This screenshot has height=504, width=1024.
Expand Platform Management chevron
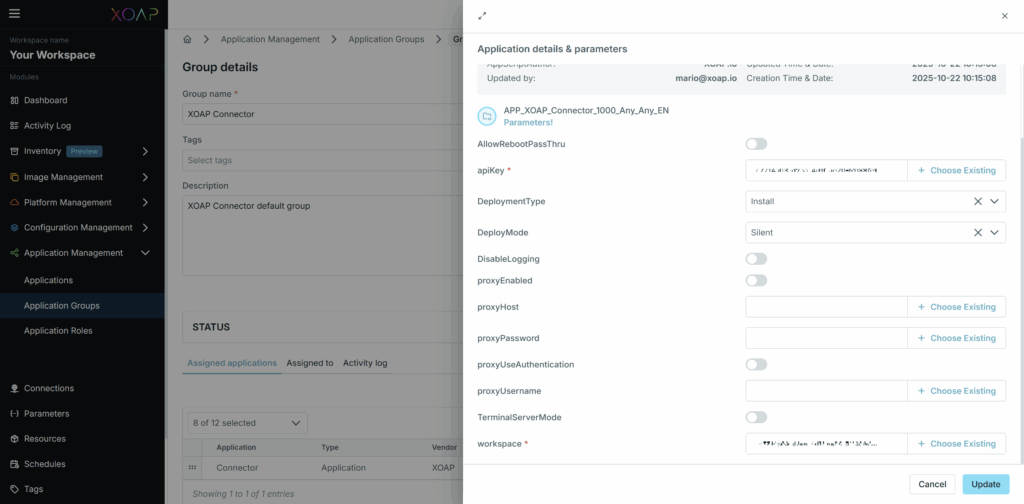click(145, 202)
